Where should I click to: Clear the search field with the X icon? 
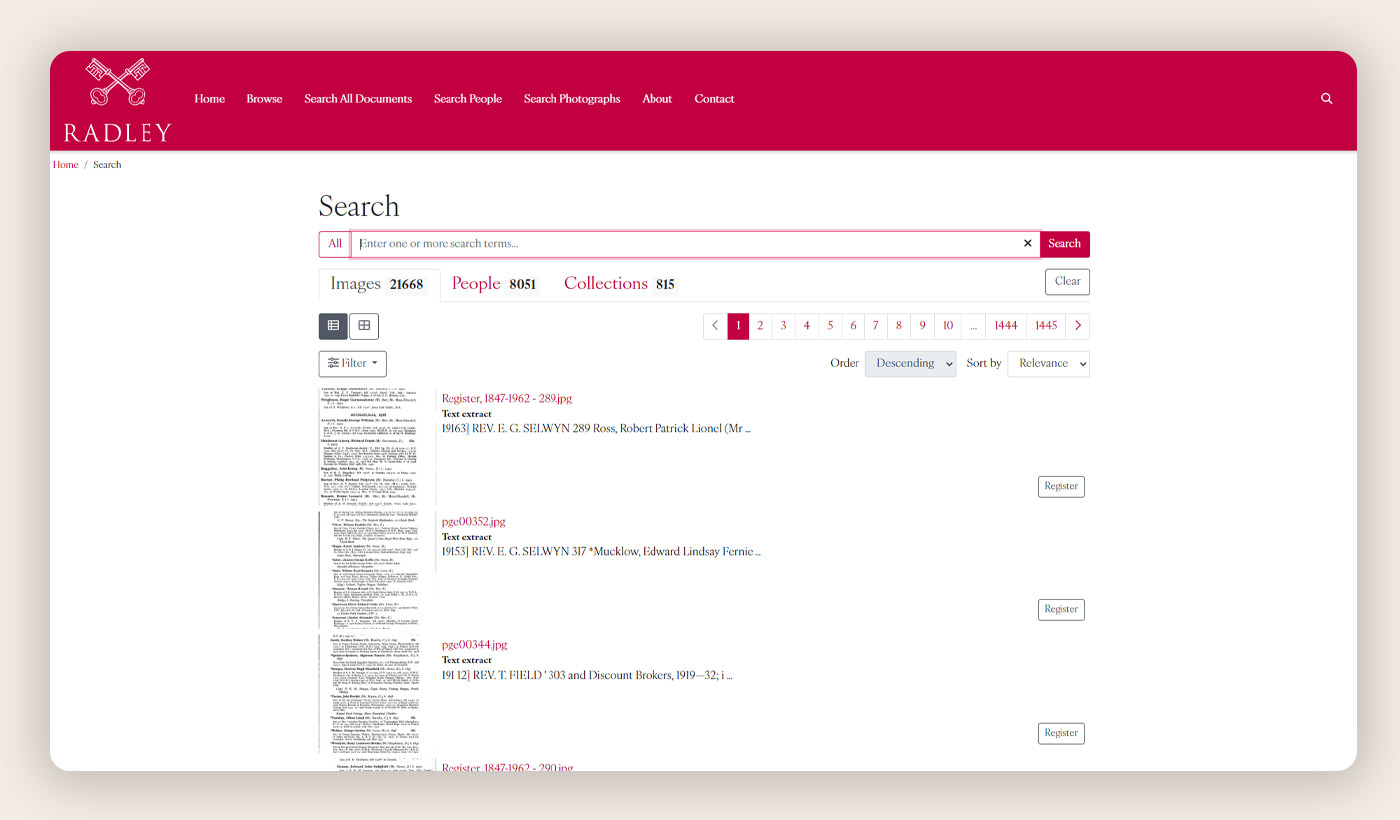pyautogui.click(x=1027, y=244)
